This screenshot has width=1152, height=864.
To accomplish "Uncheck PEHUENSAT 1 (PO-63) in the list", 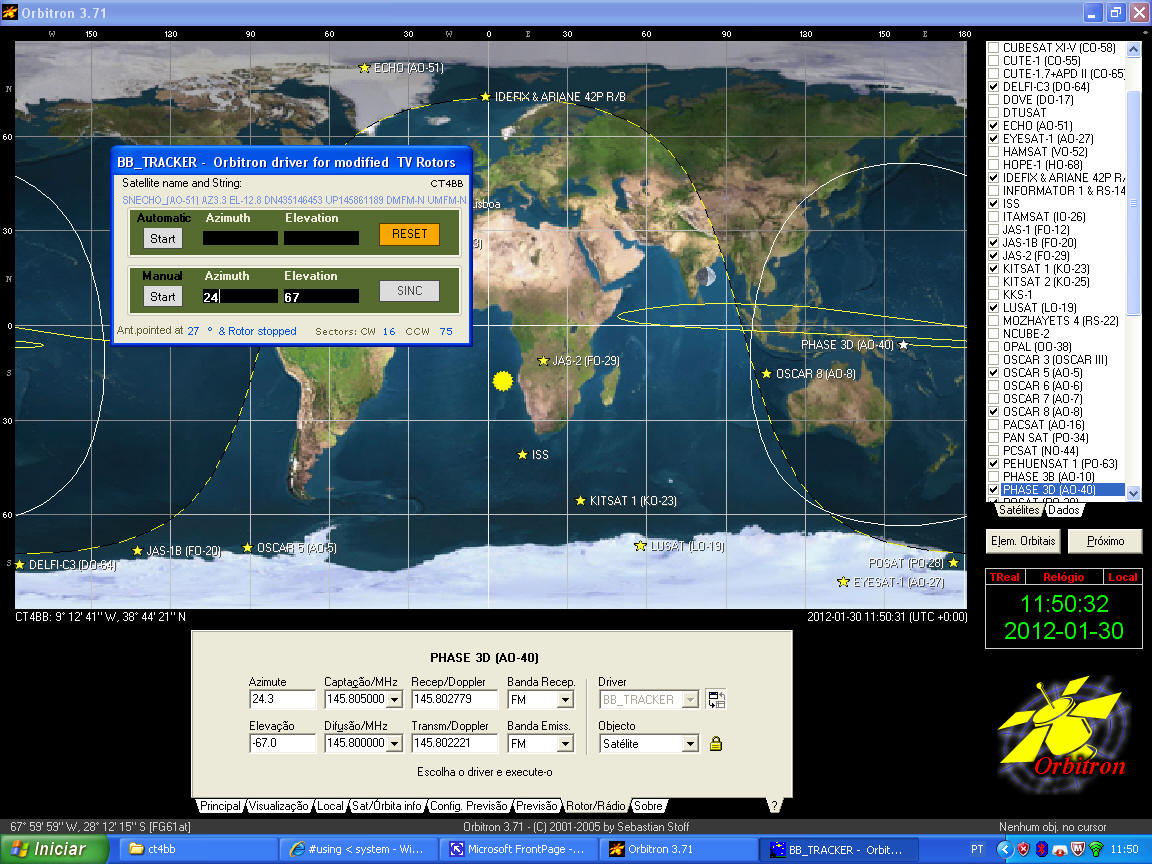I will point(993,464).
